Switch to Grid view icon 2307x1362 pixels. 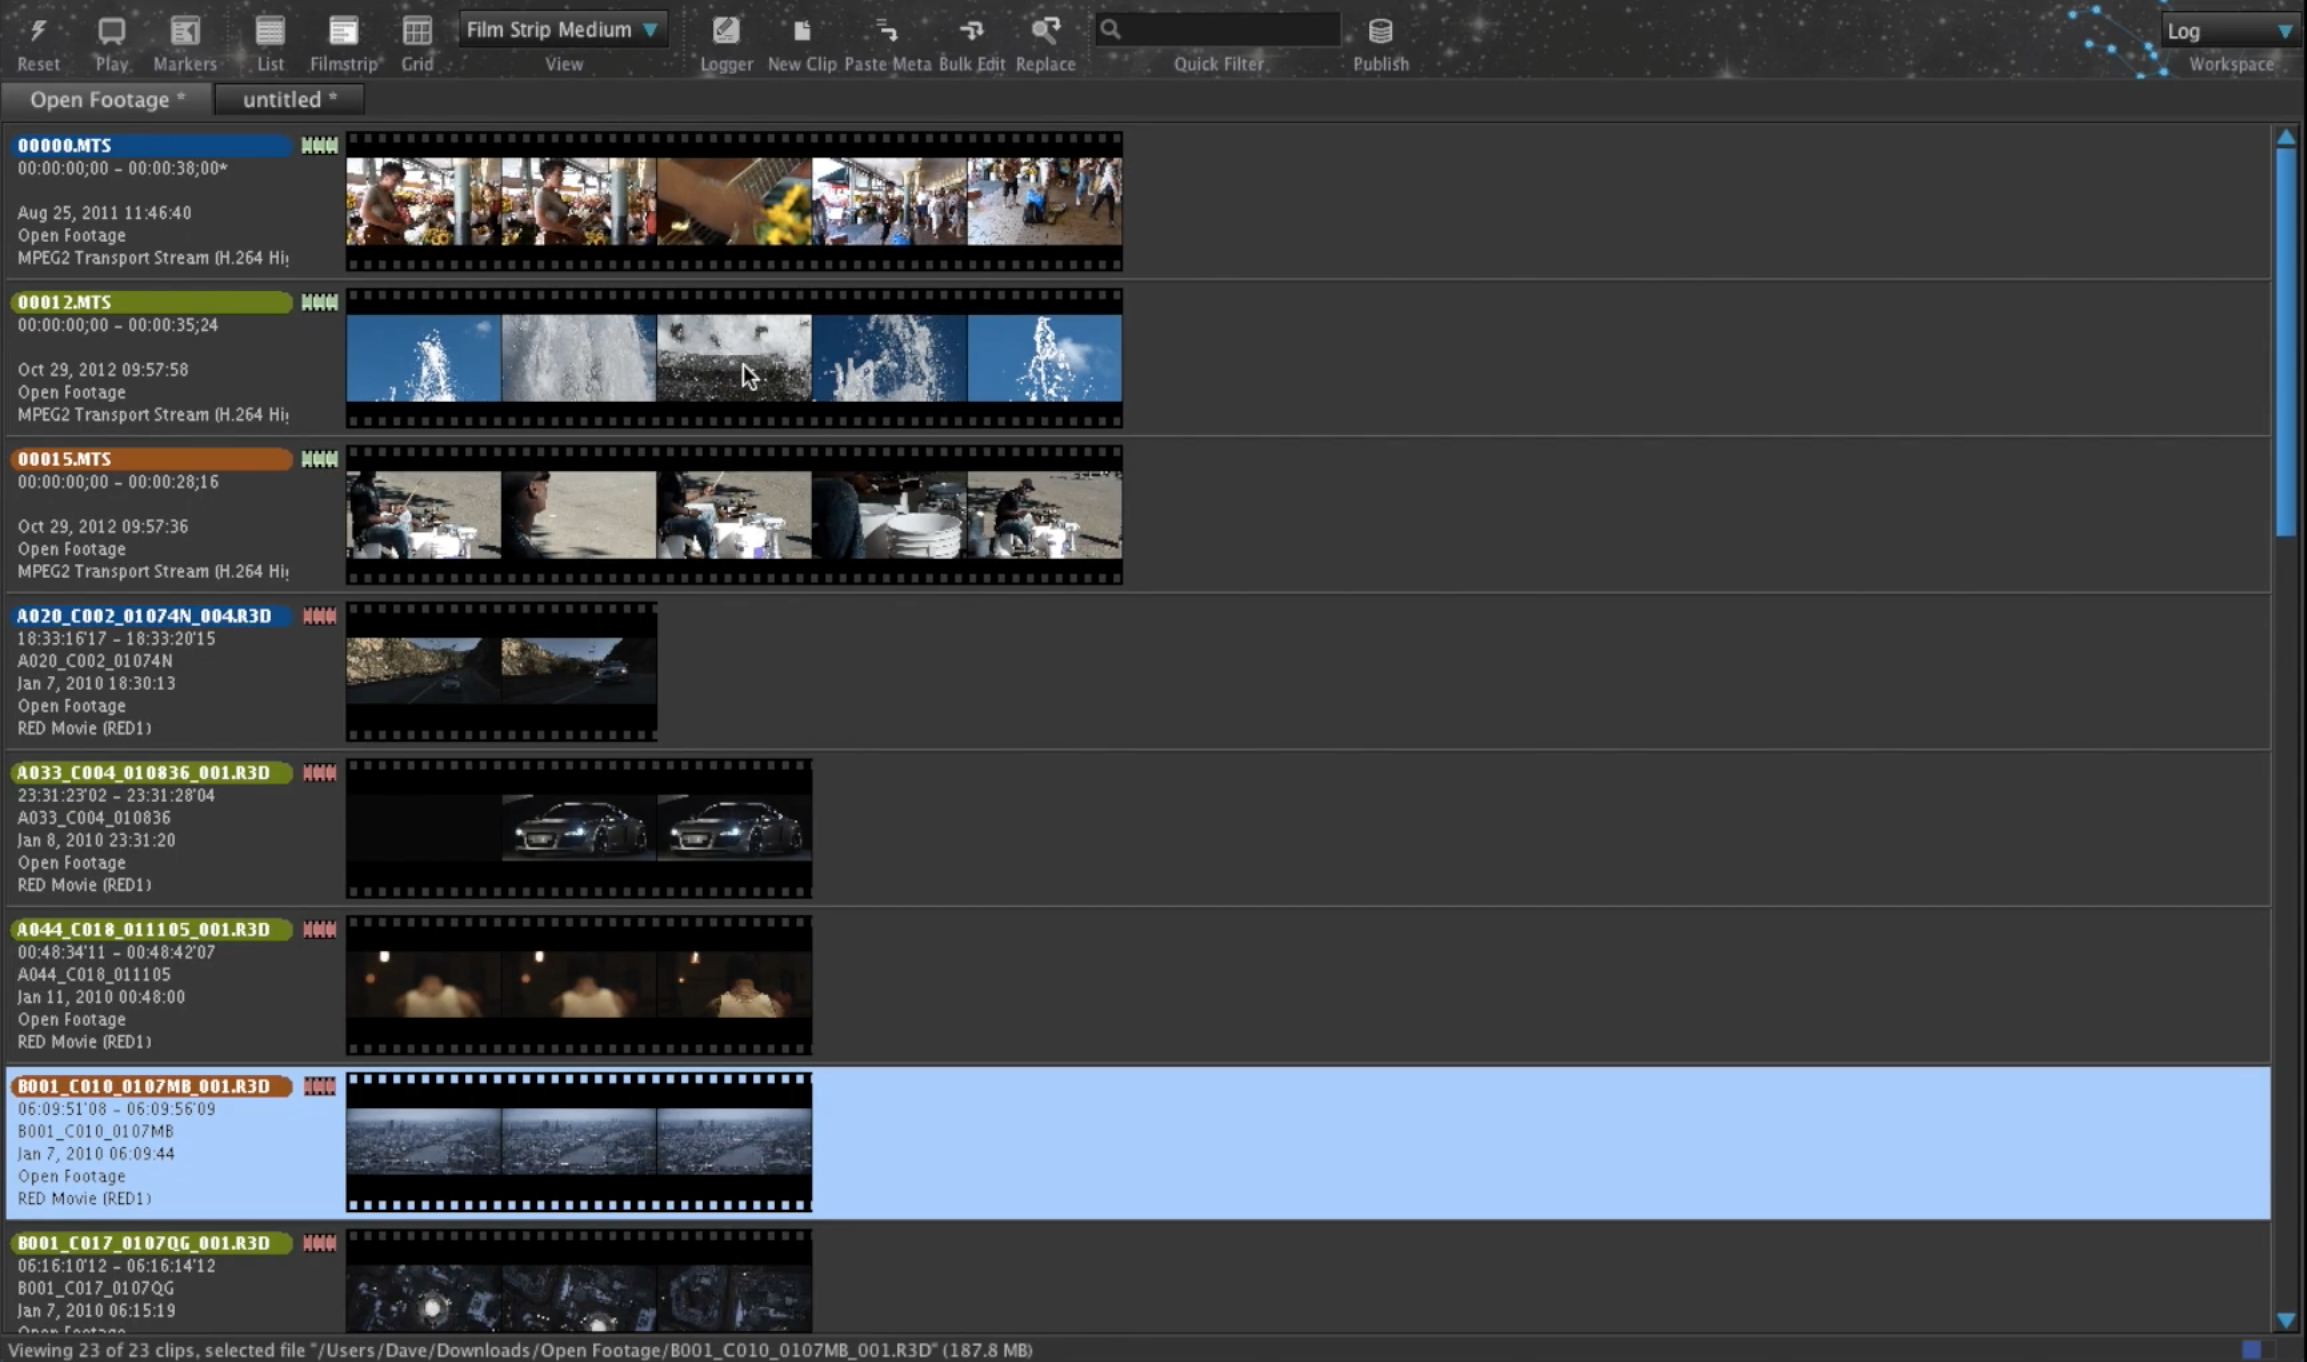point(417,32)
